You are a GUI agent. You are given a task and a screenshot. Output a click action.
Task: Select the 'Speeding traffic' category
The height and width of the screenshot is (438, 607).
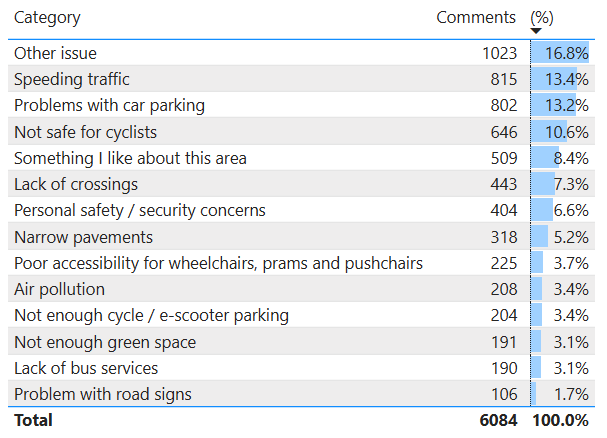(71, 79)
